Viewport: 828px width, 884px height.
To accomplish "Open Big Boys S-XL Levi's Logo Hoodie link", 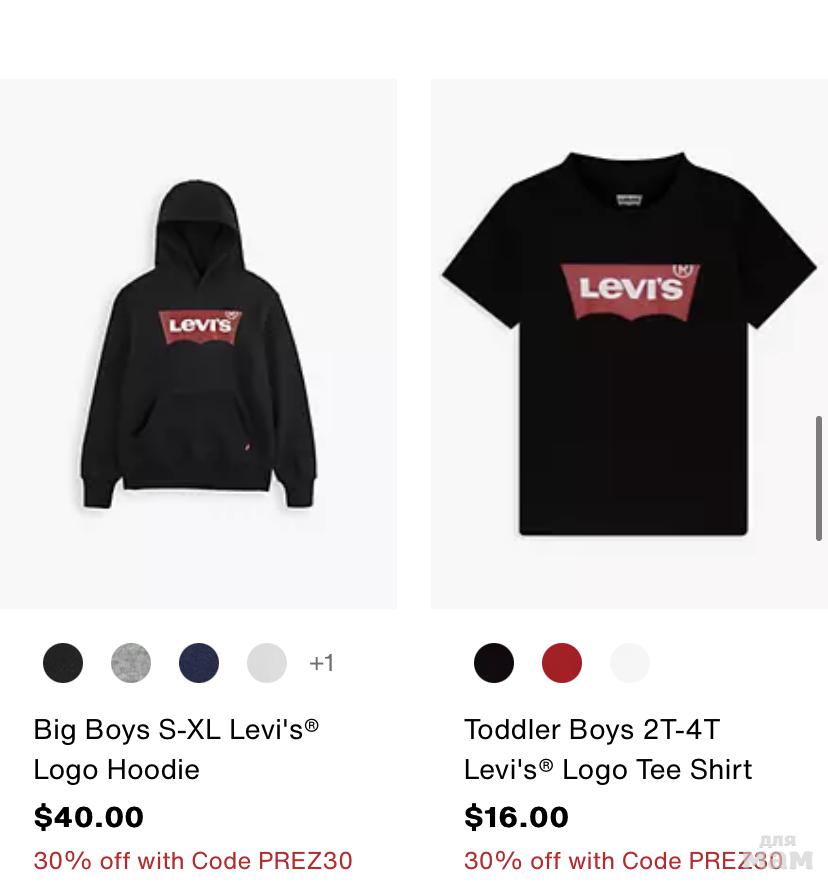I will (176, 749).
